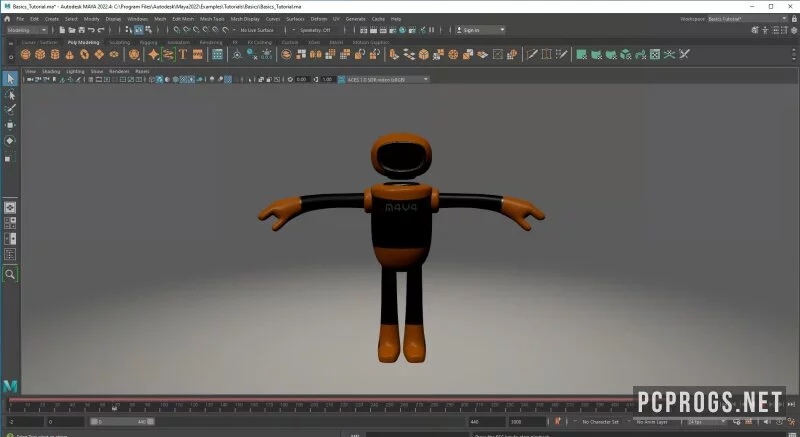800x437 pixels.
Task: Open the File menu
Action: (x=20, y=19)
